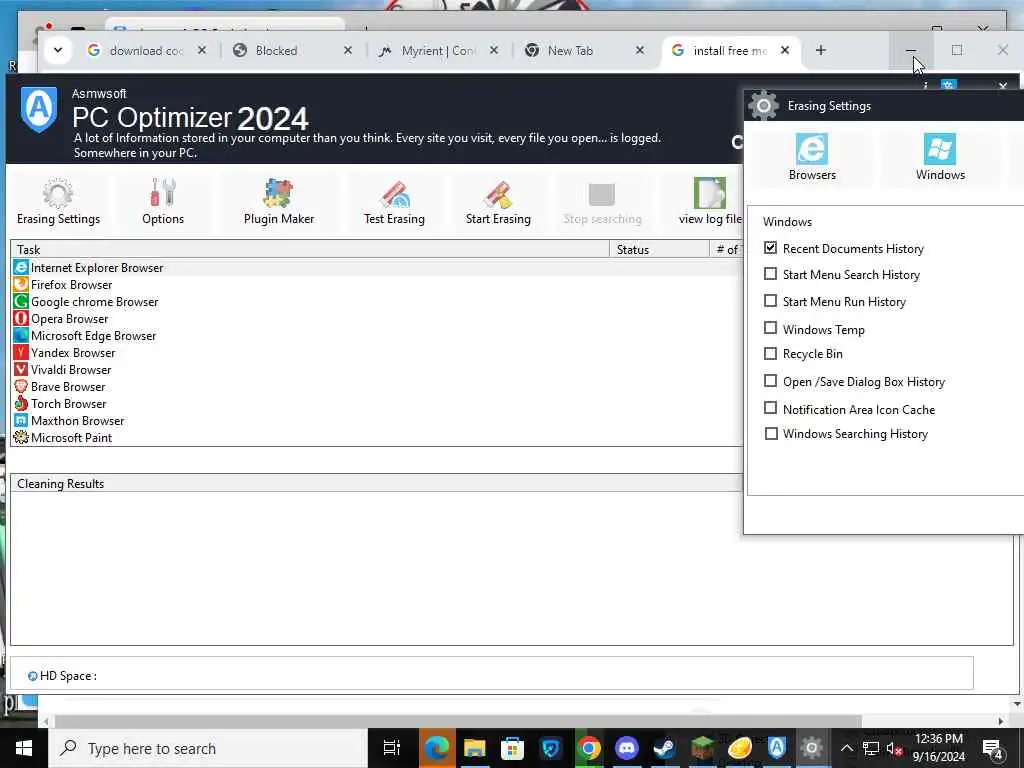Click scrollbar right arrow
The width and height of the screenshot is (1024, 768).
coord(1001,721)
